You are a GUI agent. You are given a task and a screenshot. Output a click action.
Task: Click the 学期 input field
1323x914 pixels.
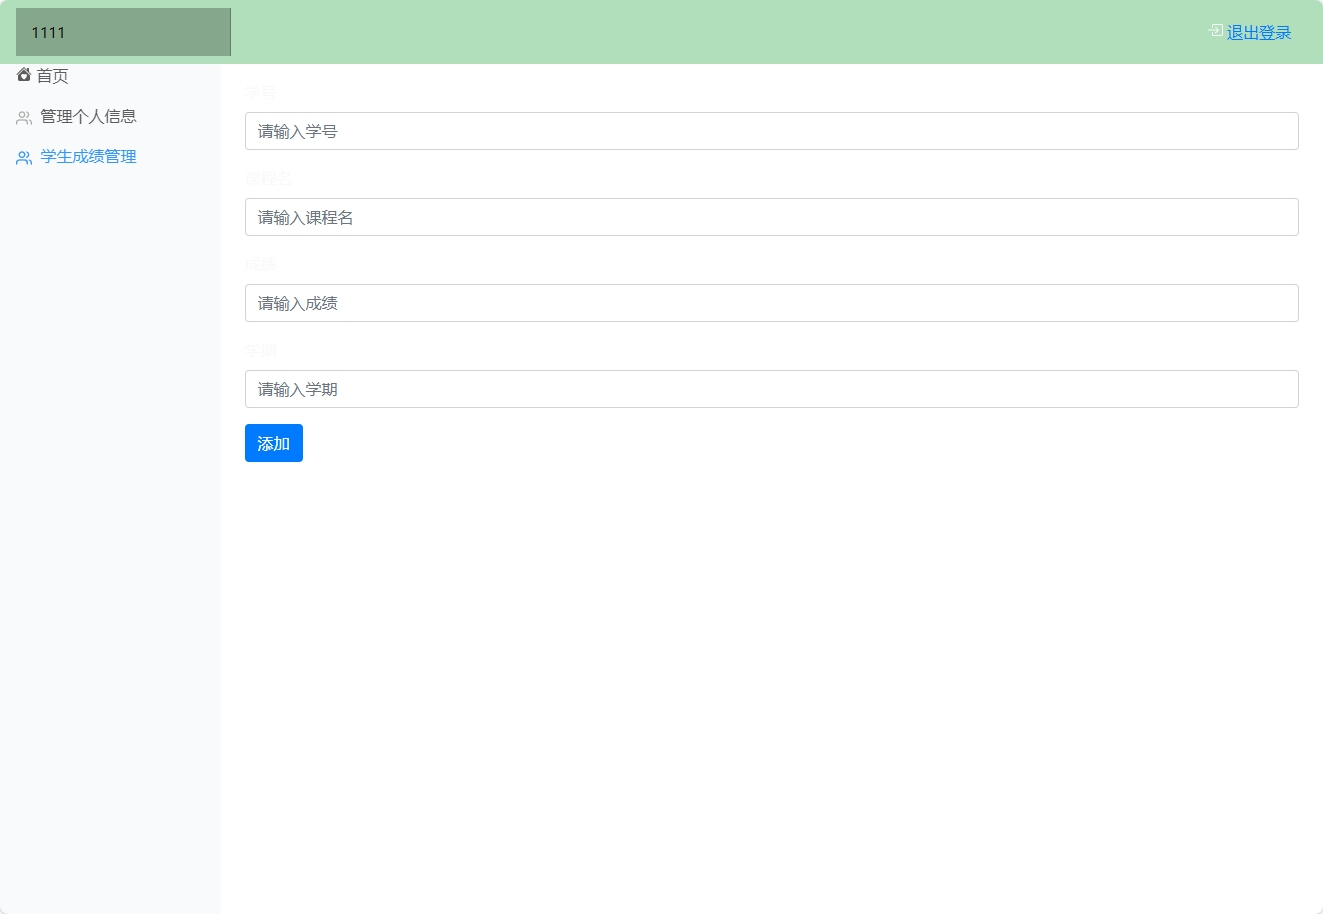[770, 389]
